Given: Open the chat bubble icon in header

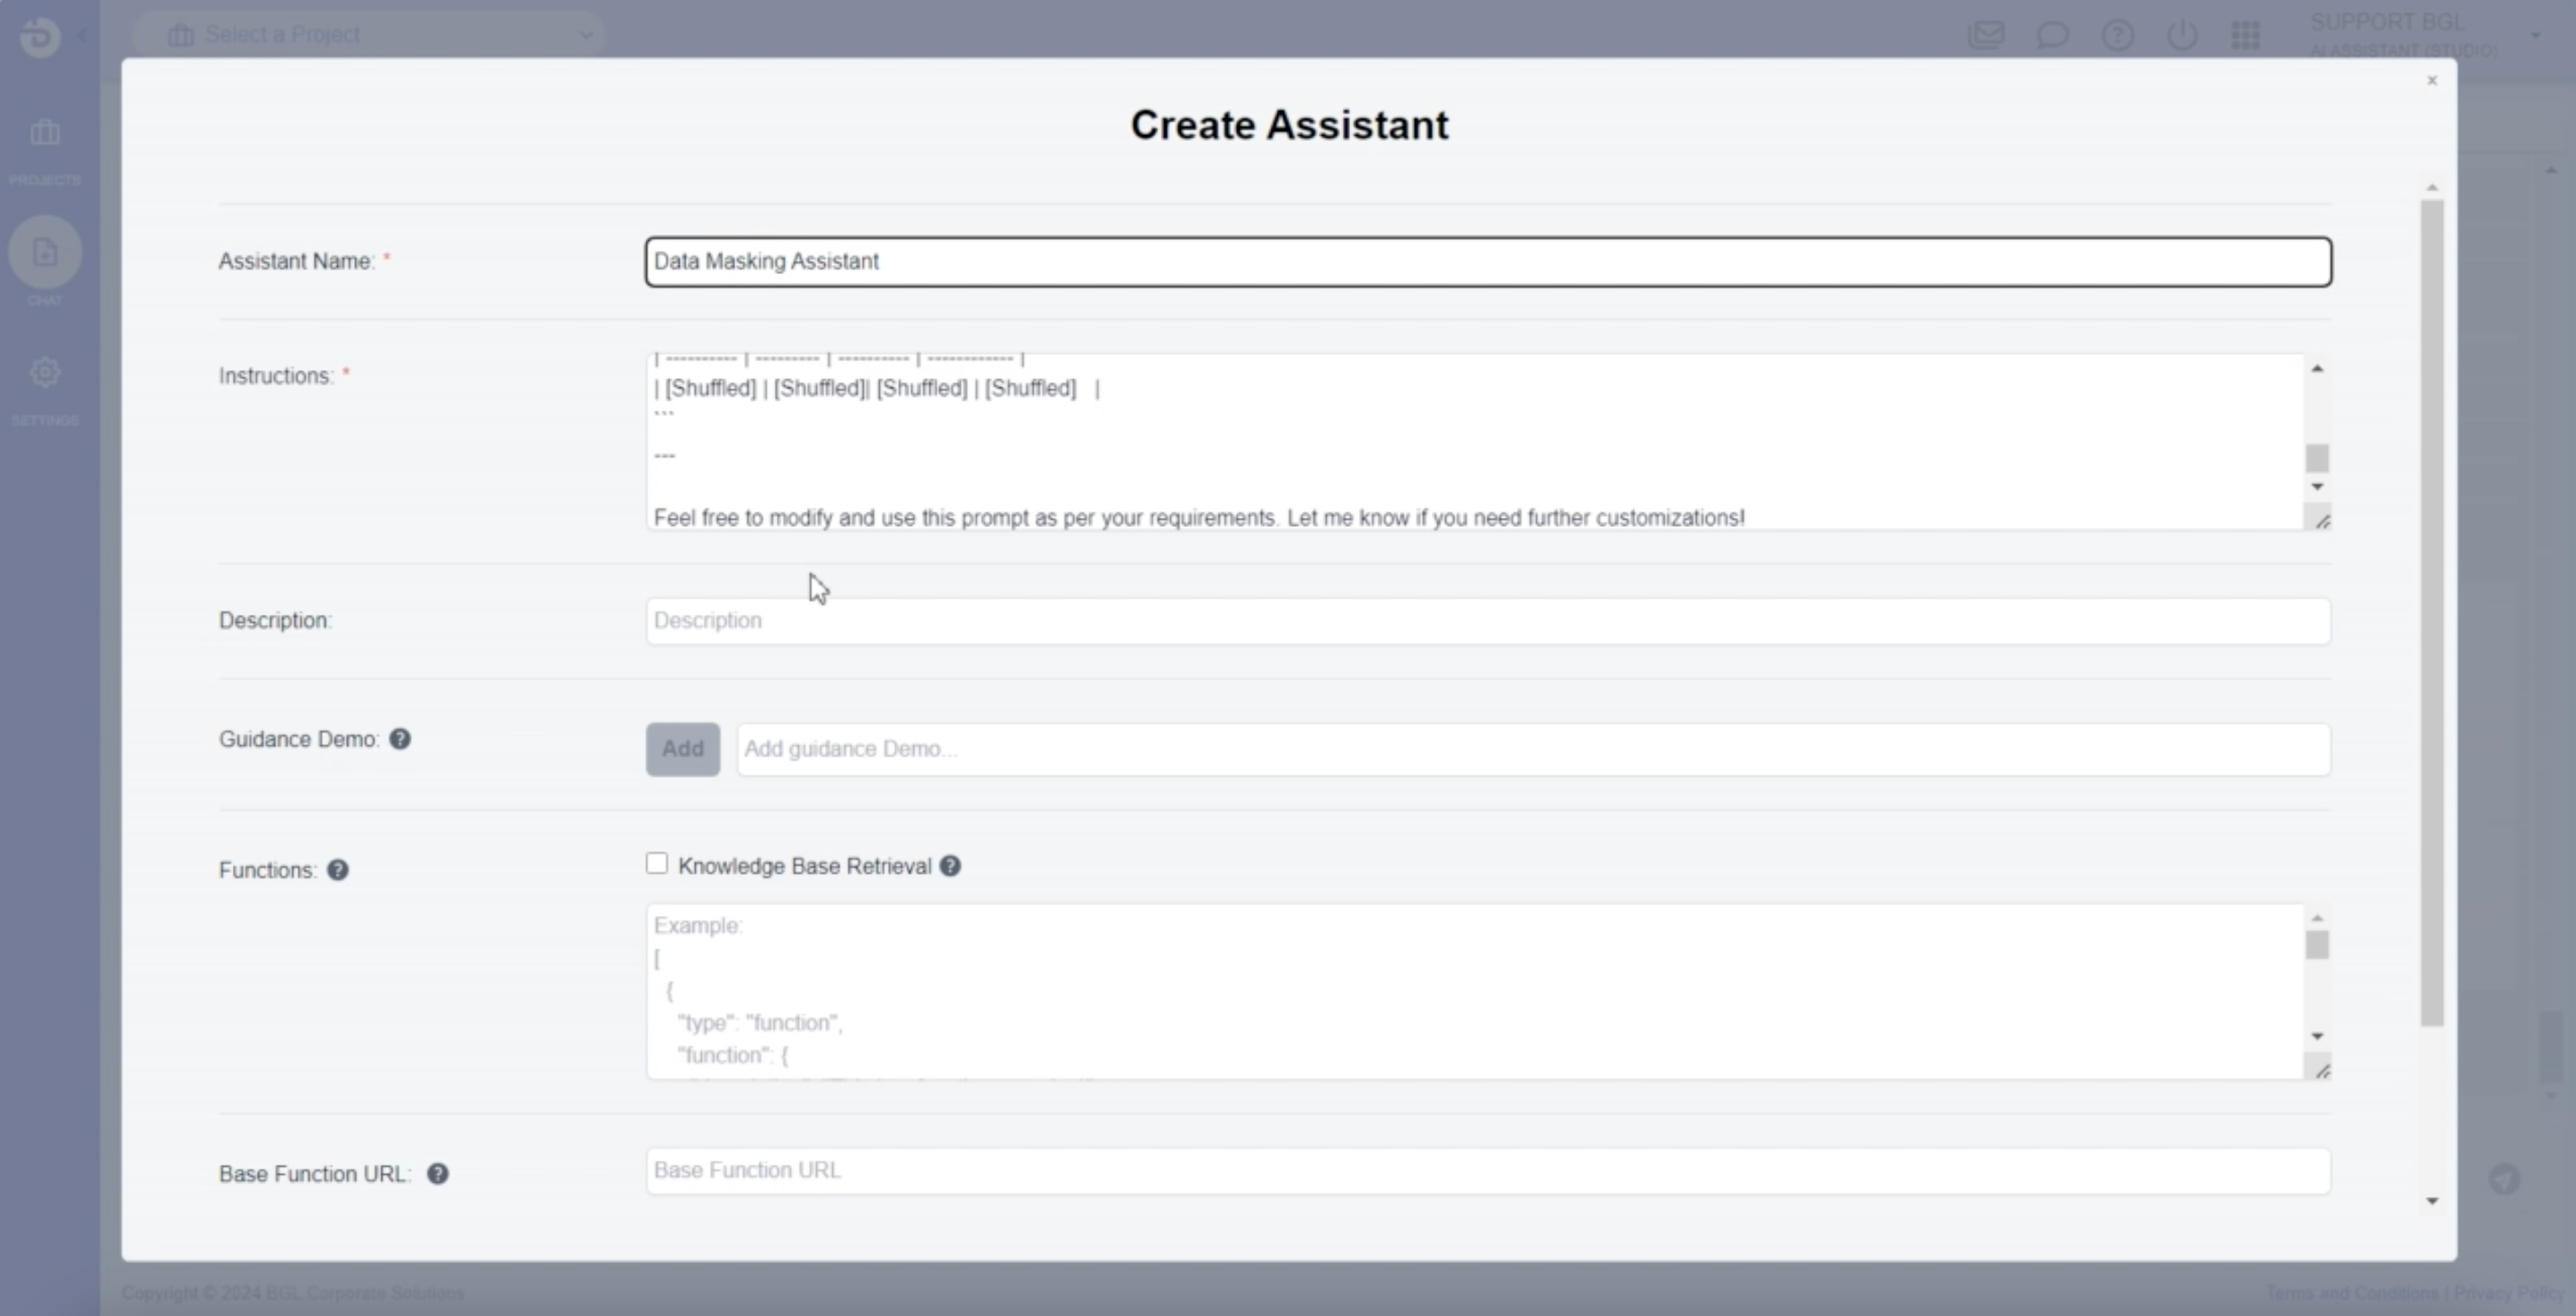Looking at the screenshot, I should [x=2052, y=35].
